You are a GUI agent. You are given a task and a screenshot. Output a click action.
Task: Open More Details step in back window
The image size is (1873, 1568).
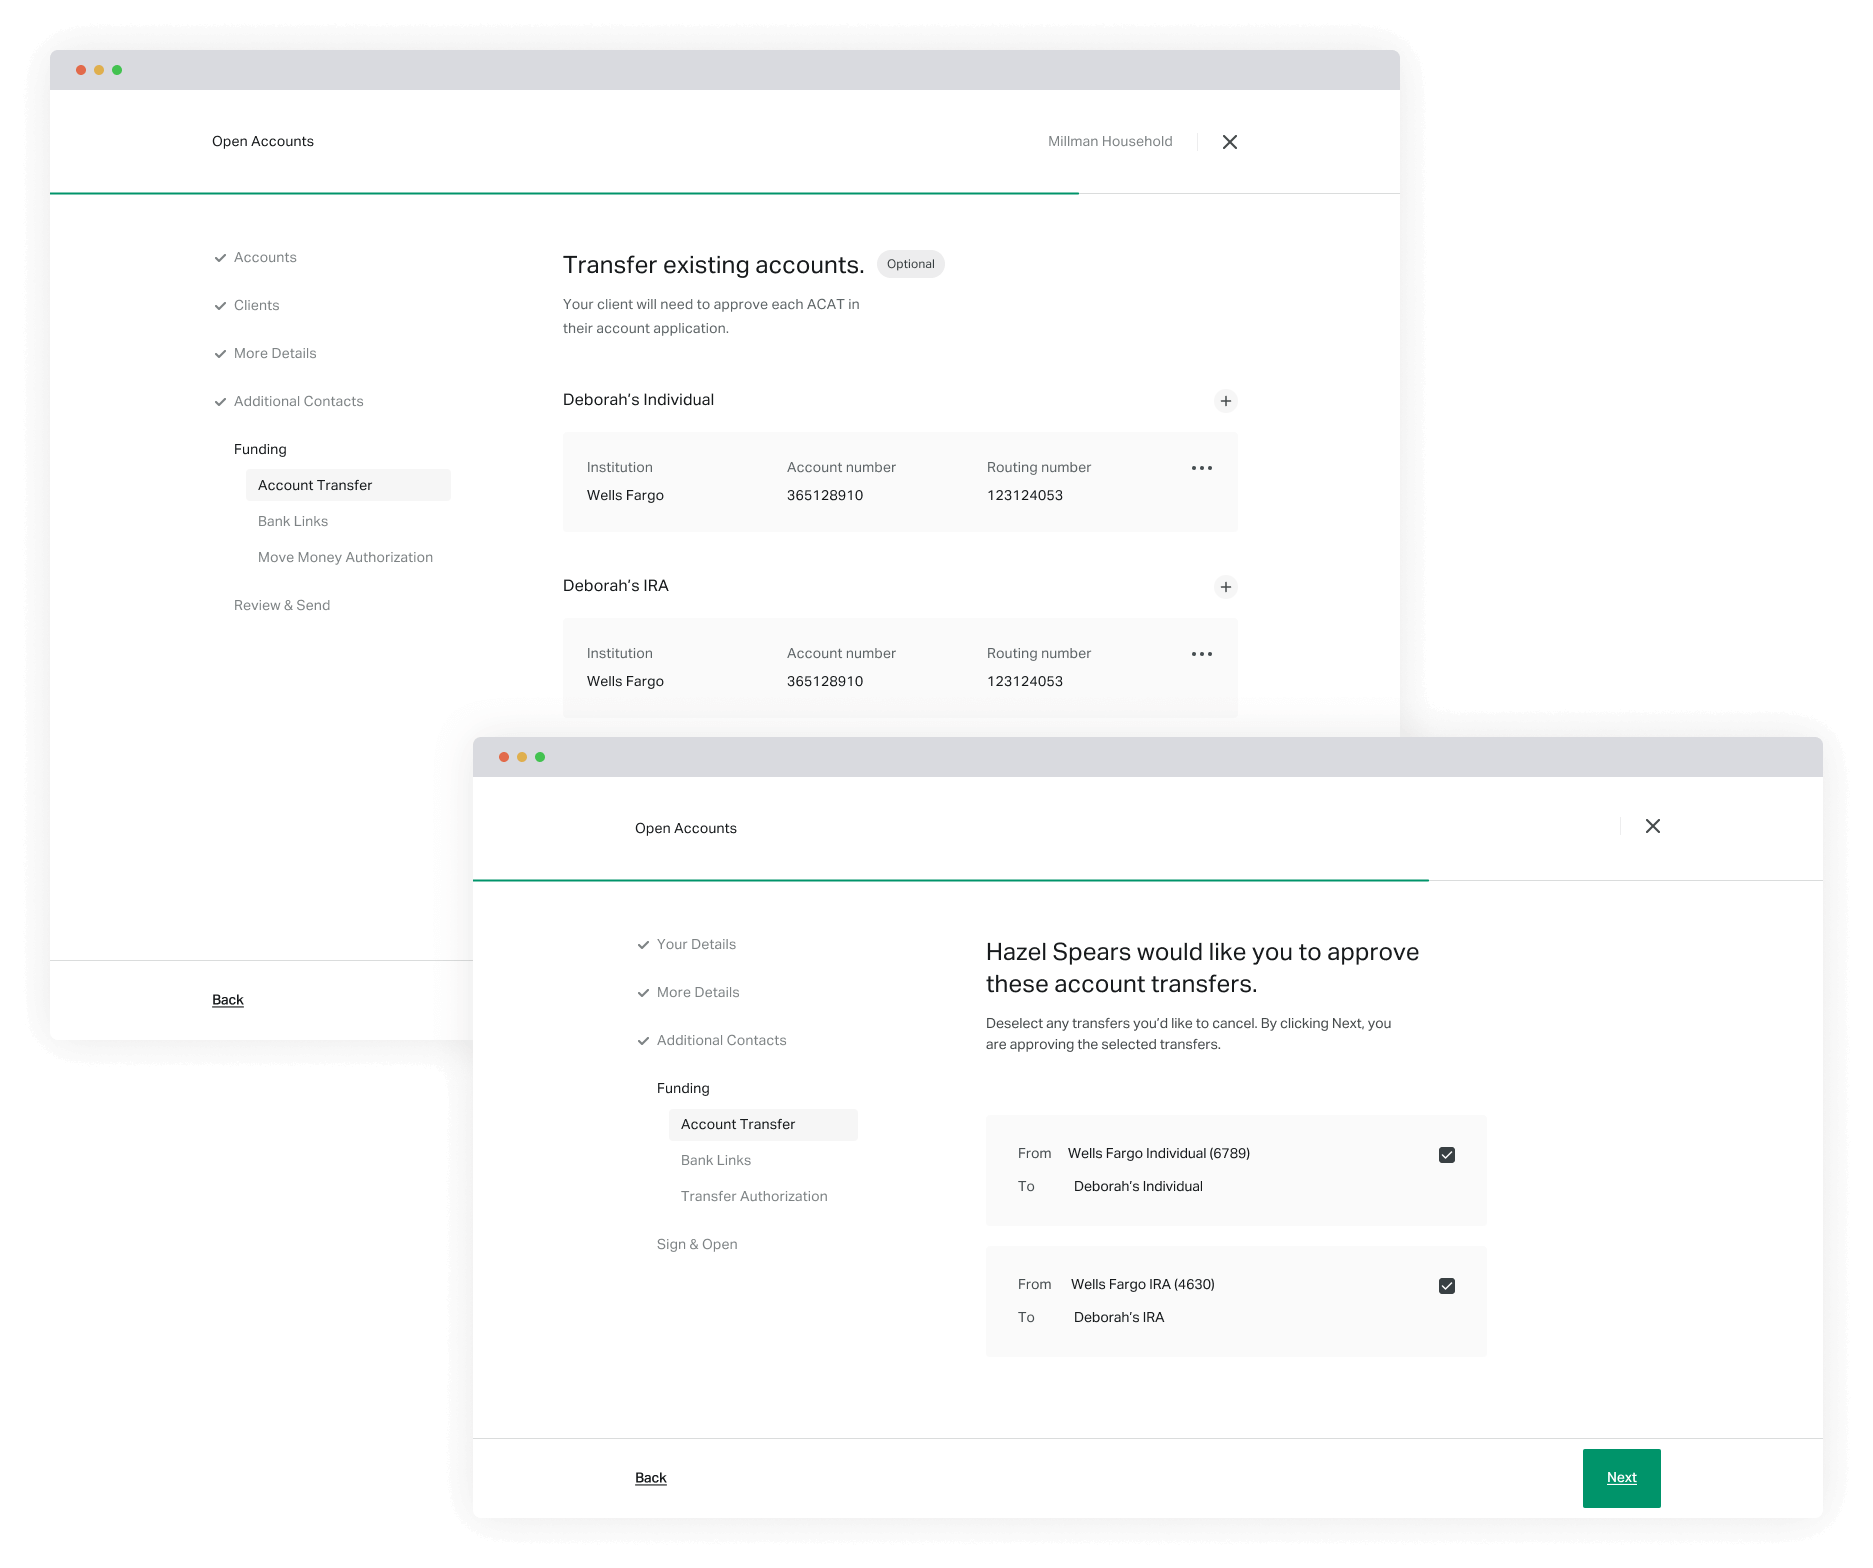point(275,353)
